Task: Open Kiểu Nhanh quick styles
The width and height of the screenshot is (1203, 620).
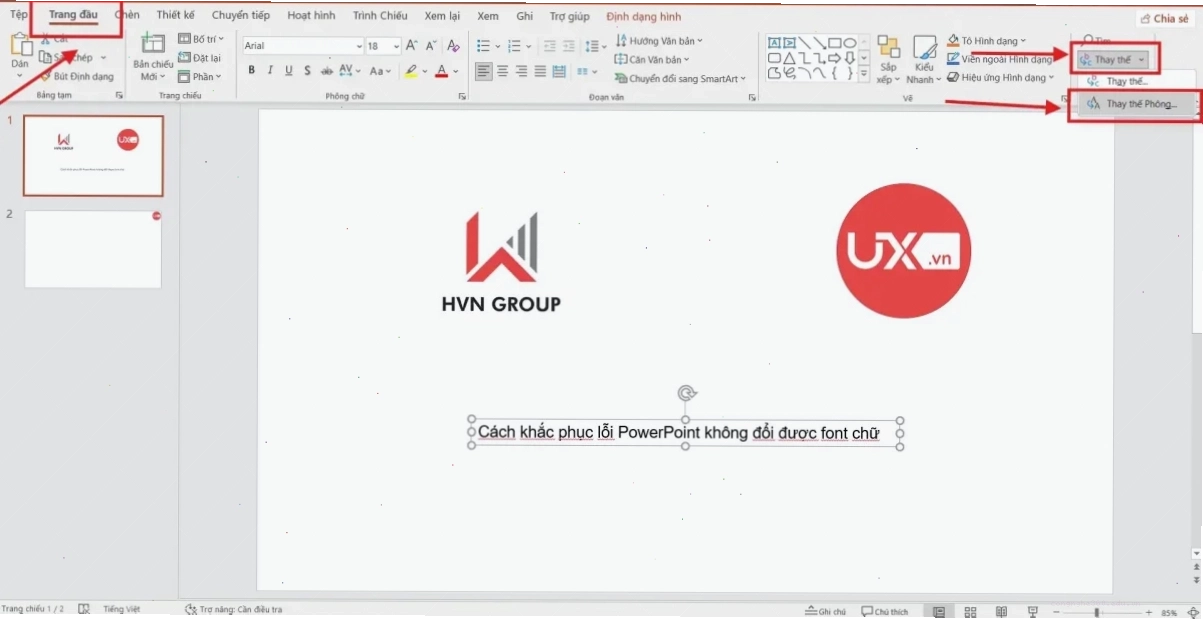Action: coord(924,59)
